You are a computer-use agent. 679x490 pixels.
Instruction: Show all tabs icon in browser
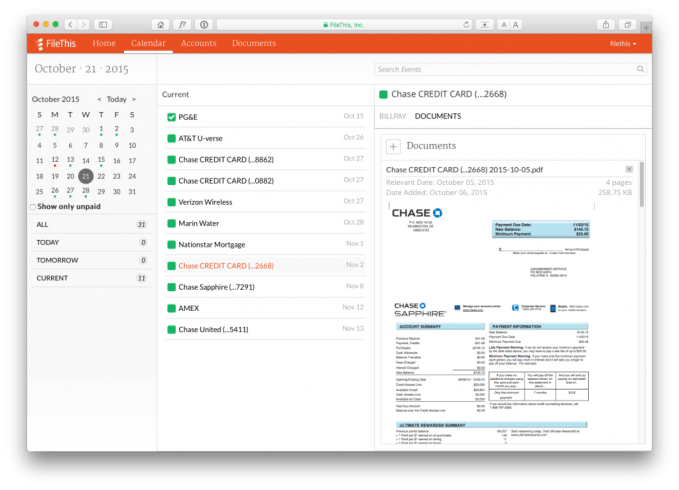click(627, 25)
